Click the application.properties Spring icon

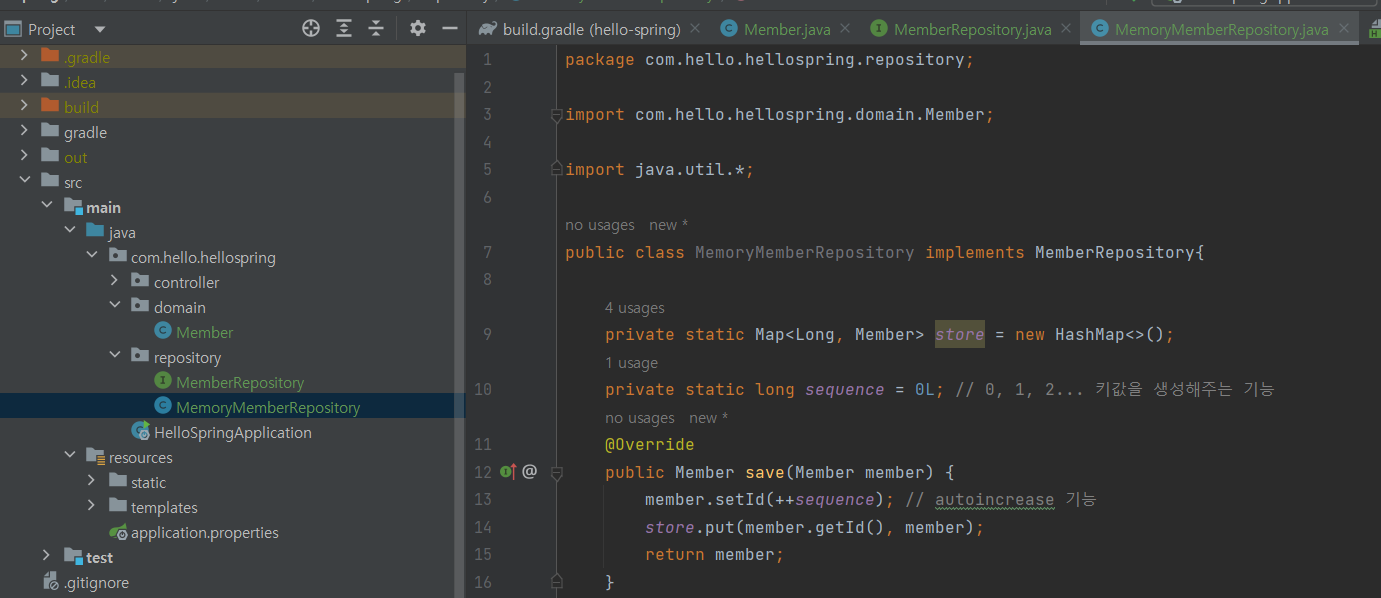click(118, 532)
